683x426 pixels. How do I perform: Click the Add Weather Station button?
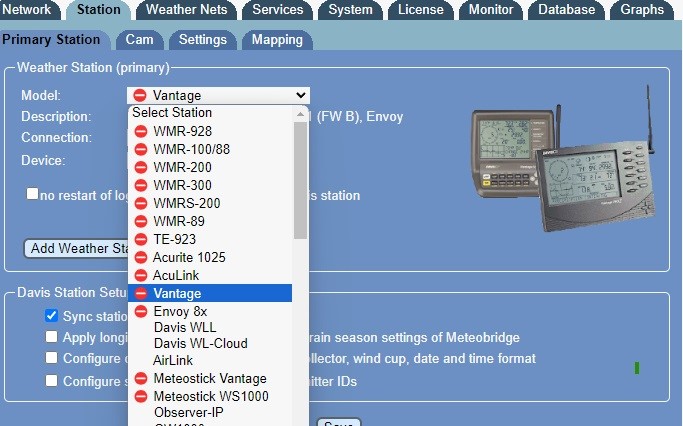[x=77, y=248]
